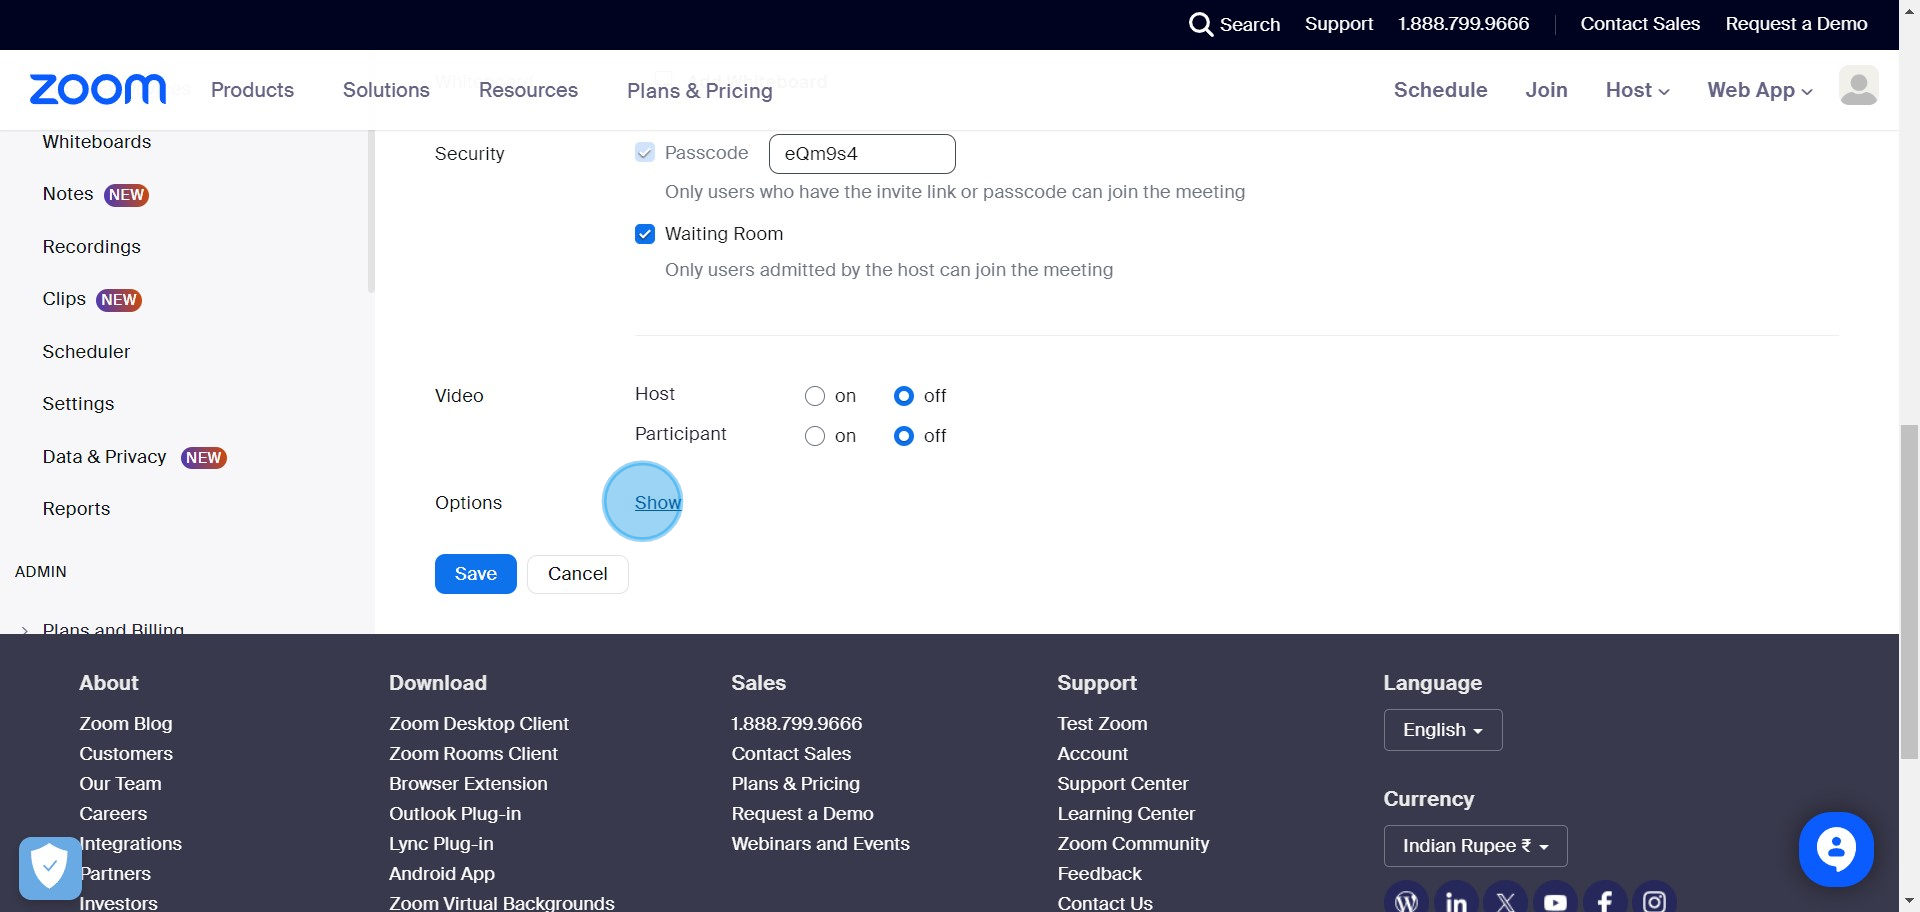Open Careers footer link
This screenshot has height=912, width=1920.
[x=113, y=814]
